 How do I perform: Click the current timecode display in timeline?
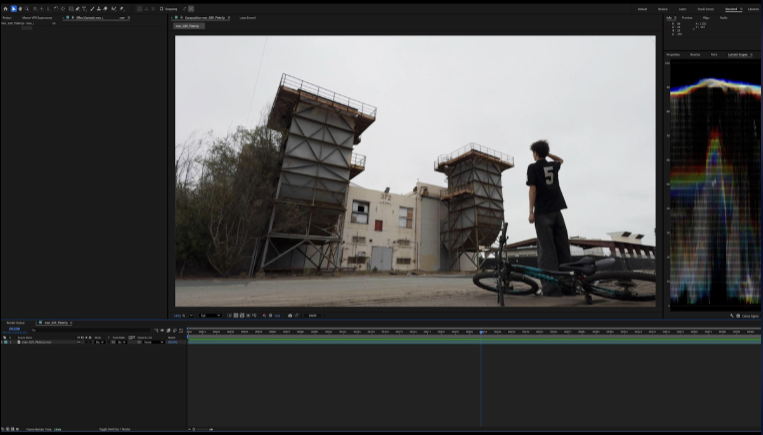pos(14,329)
